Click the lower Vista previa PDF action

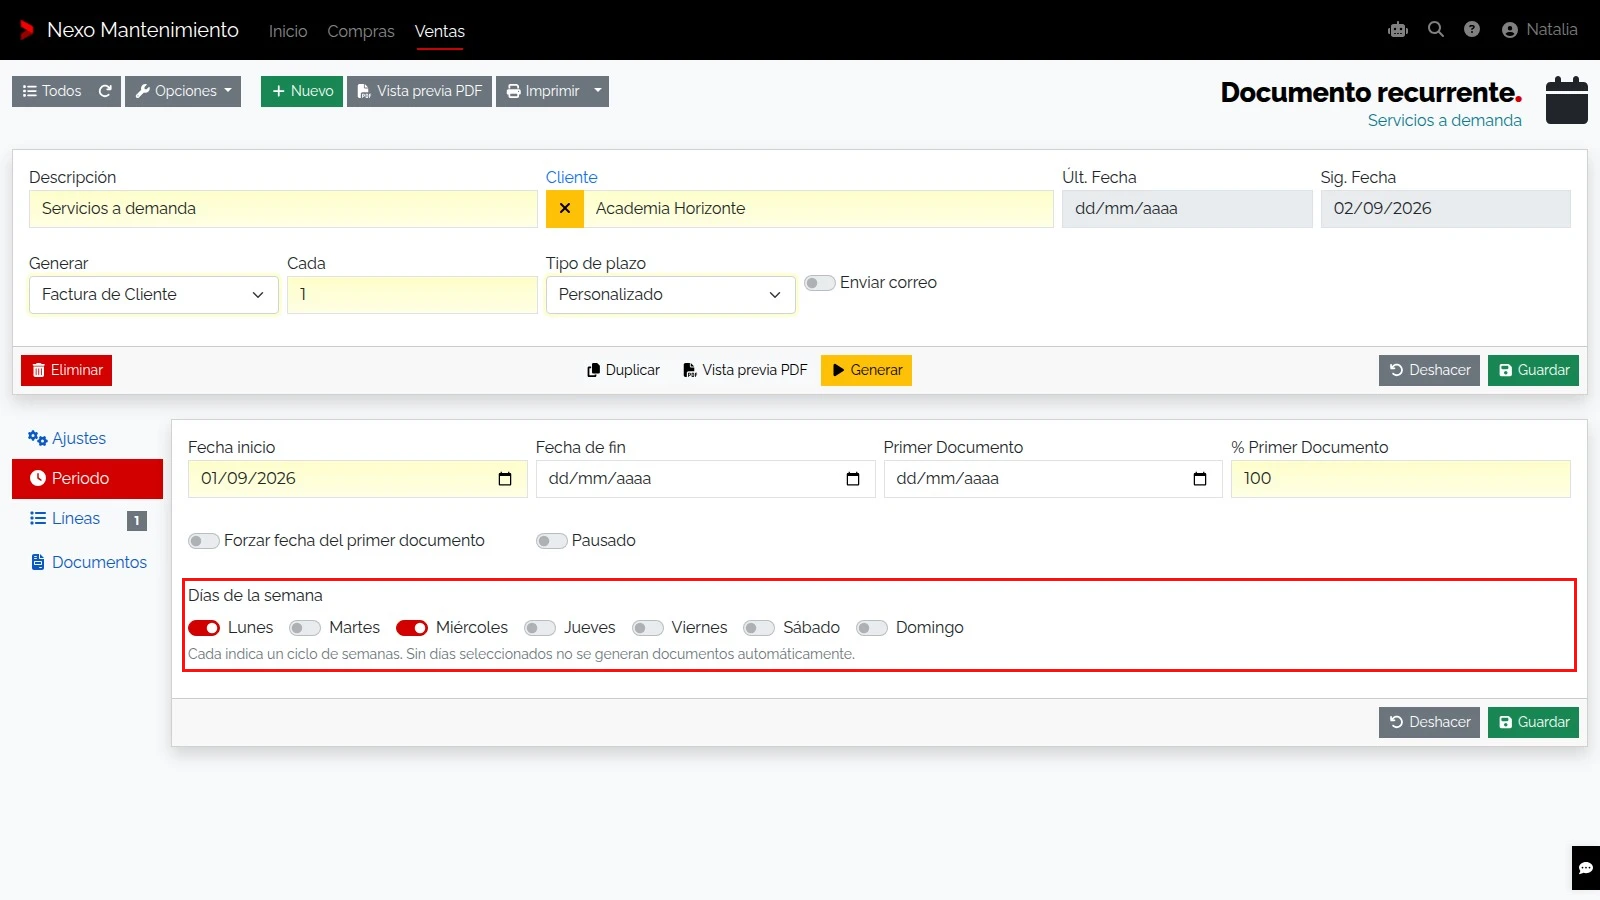(745, 370)
